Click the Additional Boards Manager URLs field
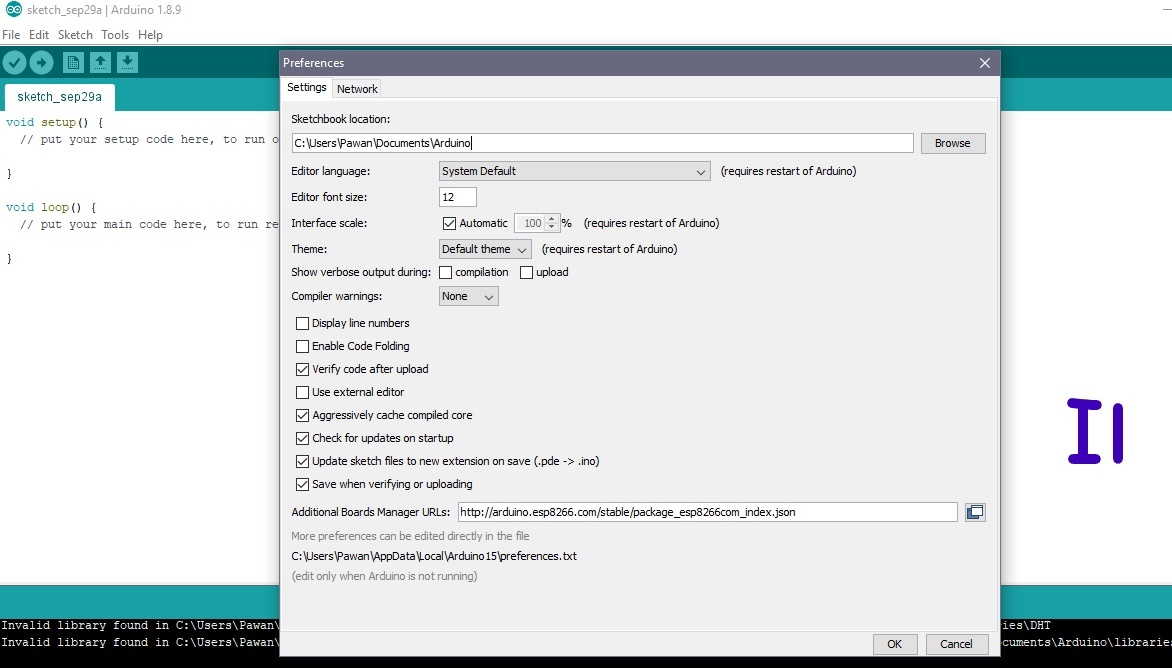1172x668 pixels. [x=707, y=513]
